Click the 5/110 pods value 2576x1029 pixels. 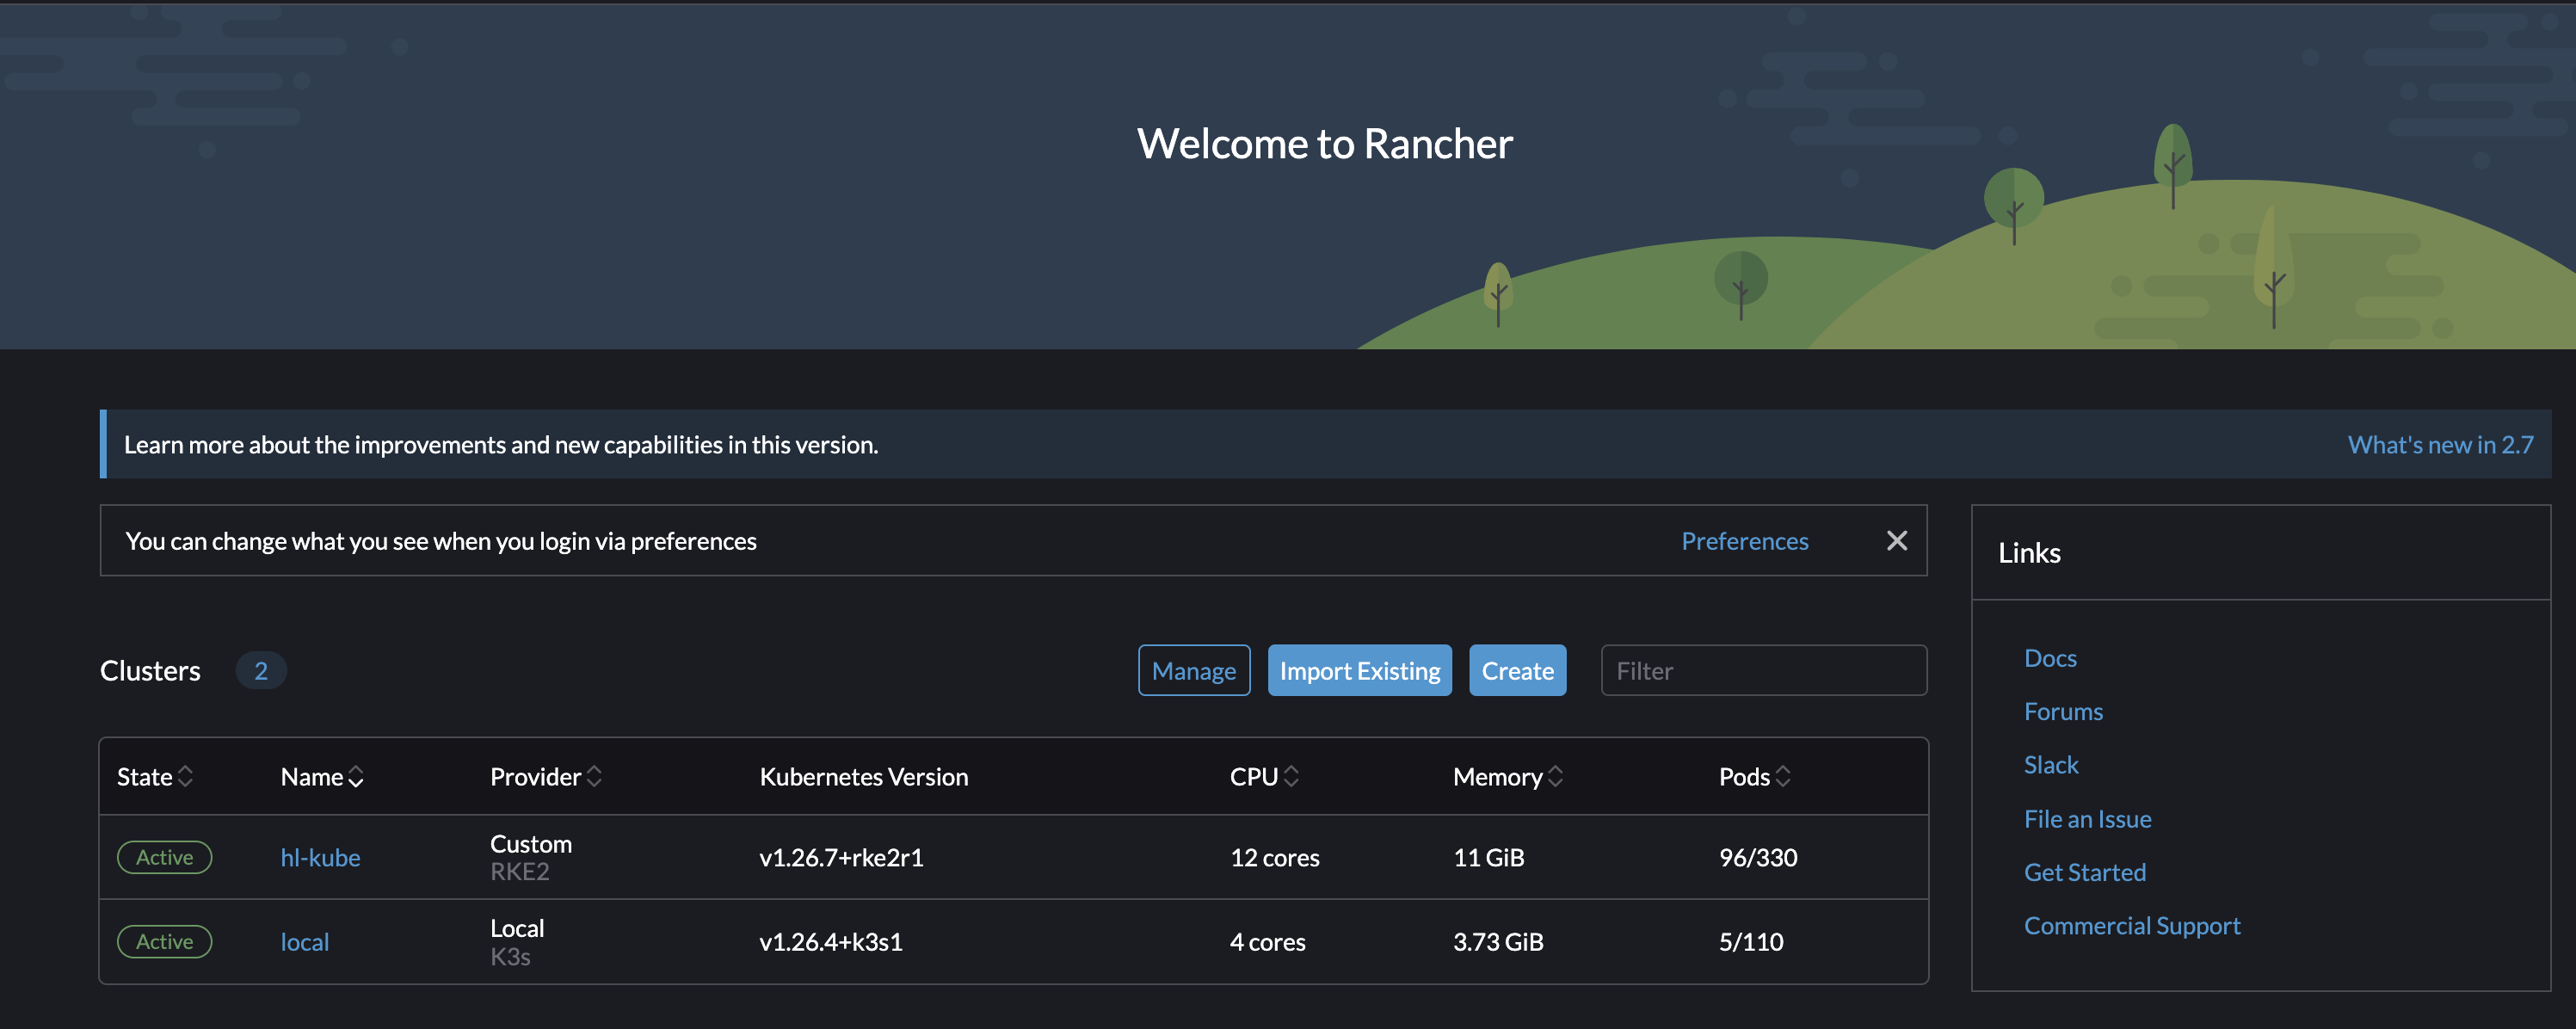point(1750,942)
